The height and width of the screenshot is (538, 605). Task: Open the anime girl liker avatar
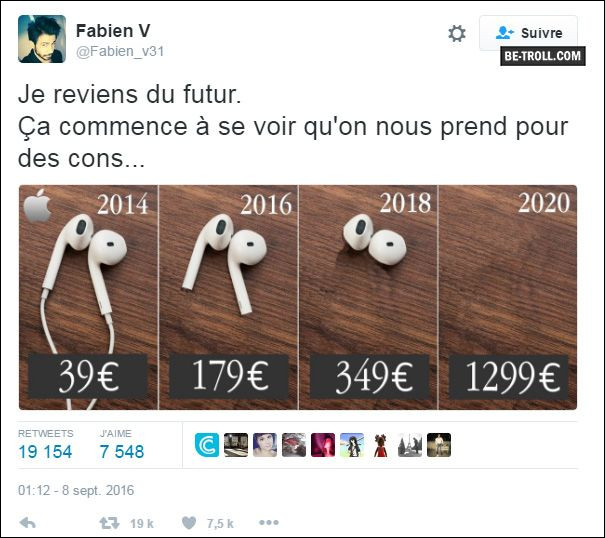point(352,445)
